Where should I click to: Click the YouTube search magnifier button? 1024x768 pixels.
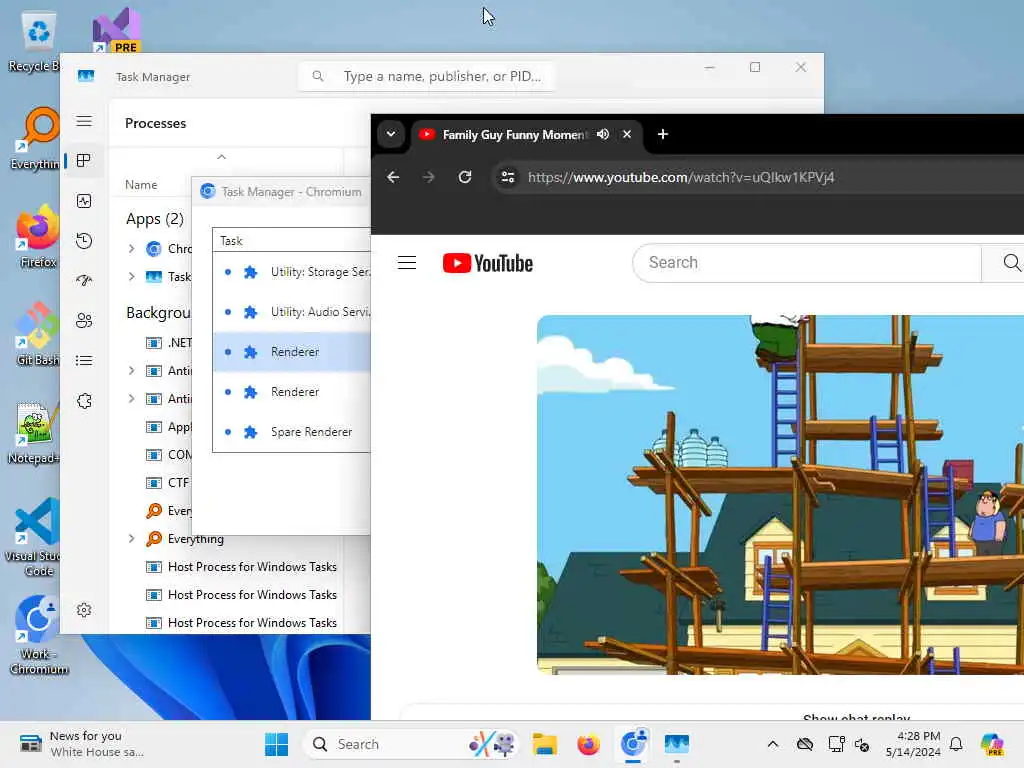coord(1010,263)
